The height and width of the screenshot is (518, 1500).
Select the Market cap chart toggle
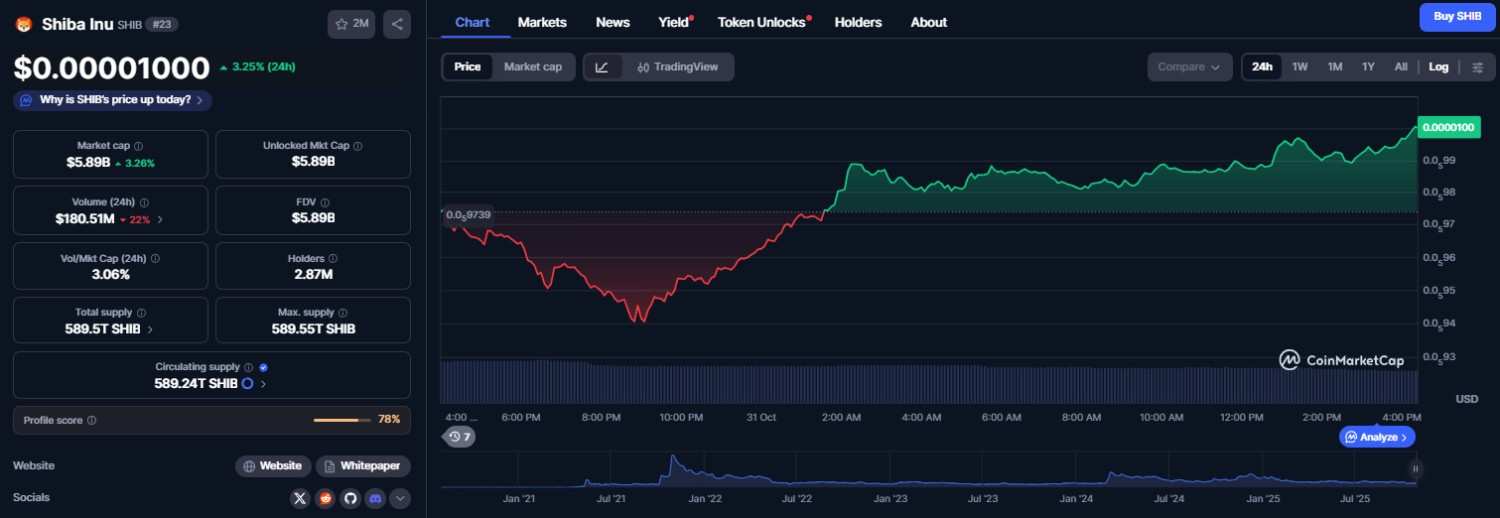coord(532,67)
